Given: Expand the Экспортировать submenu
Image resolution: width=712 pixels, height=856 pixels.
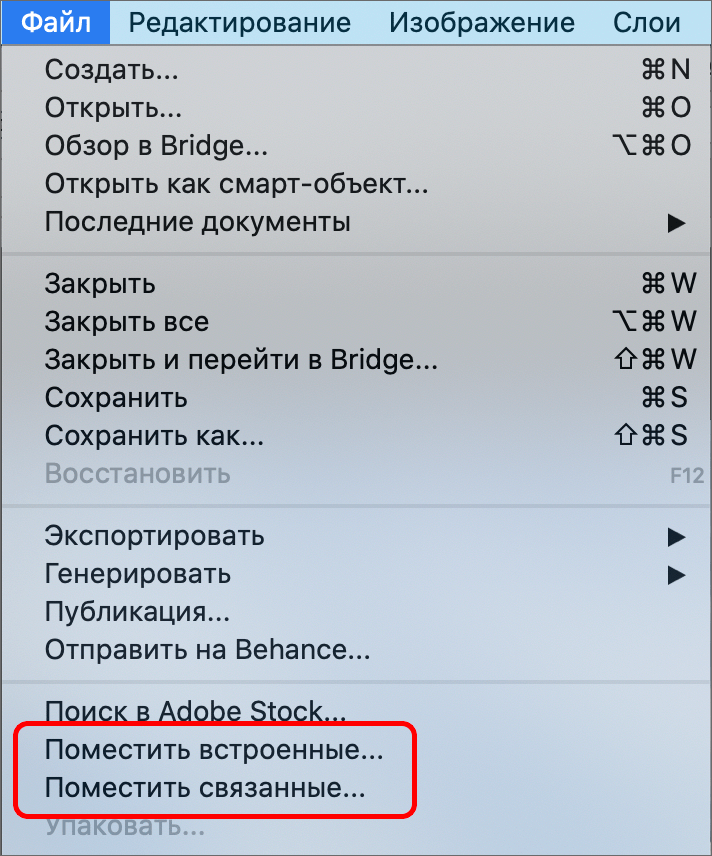Looking at the screenshot, I should click(x=154, y=536).
